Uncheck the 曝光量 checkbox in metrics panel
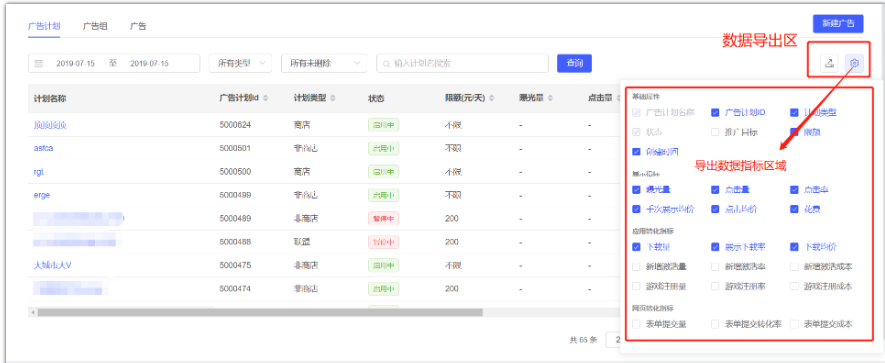The image size is (885, 363). 637,190
